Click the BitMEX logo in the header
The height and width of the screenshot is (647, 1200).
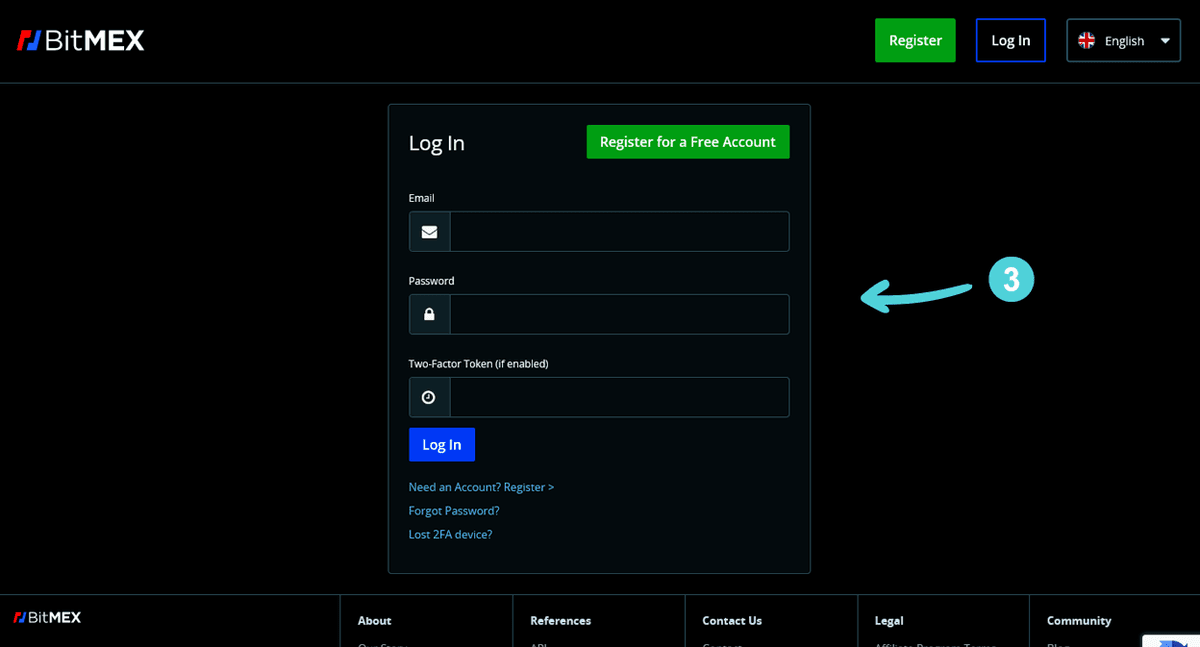click(x=81, y=41)
